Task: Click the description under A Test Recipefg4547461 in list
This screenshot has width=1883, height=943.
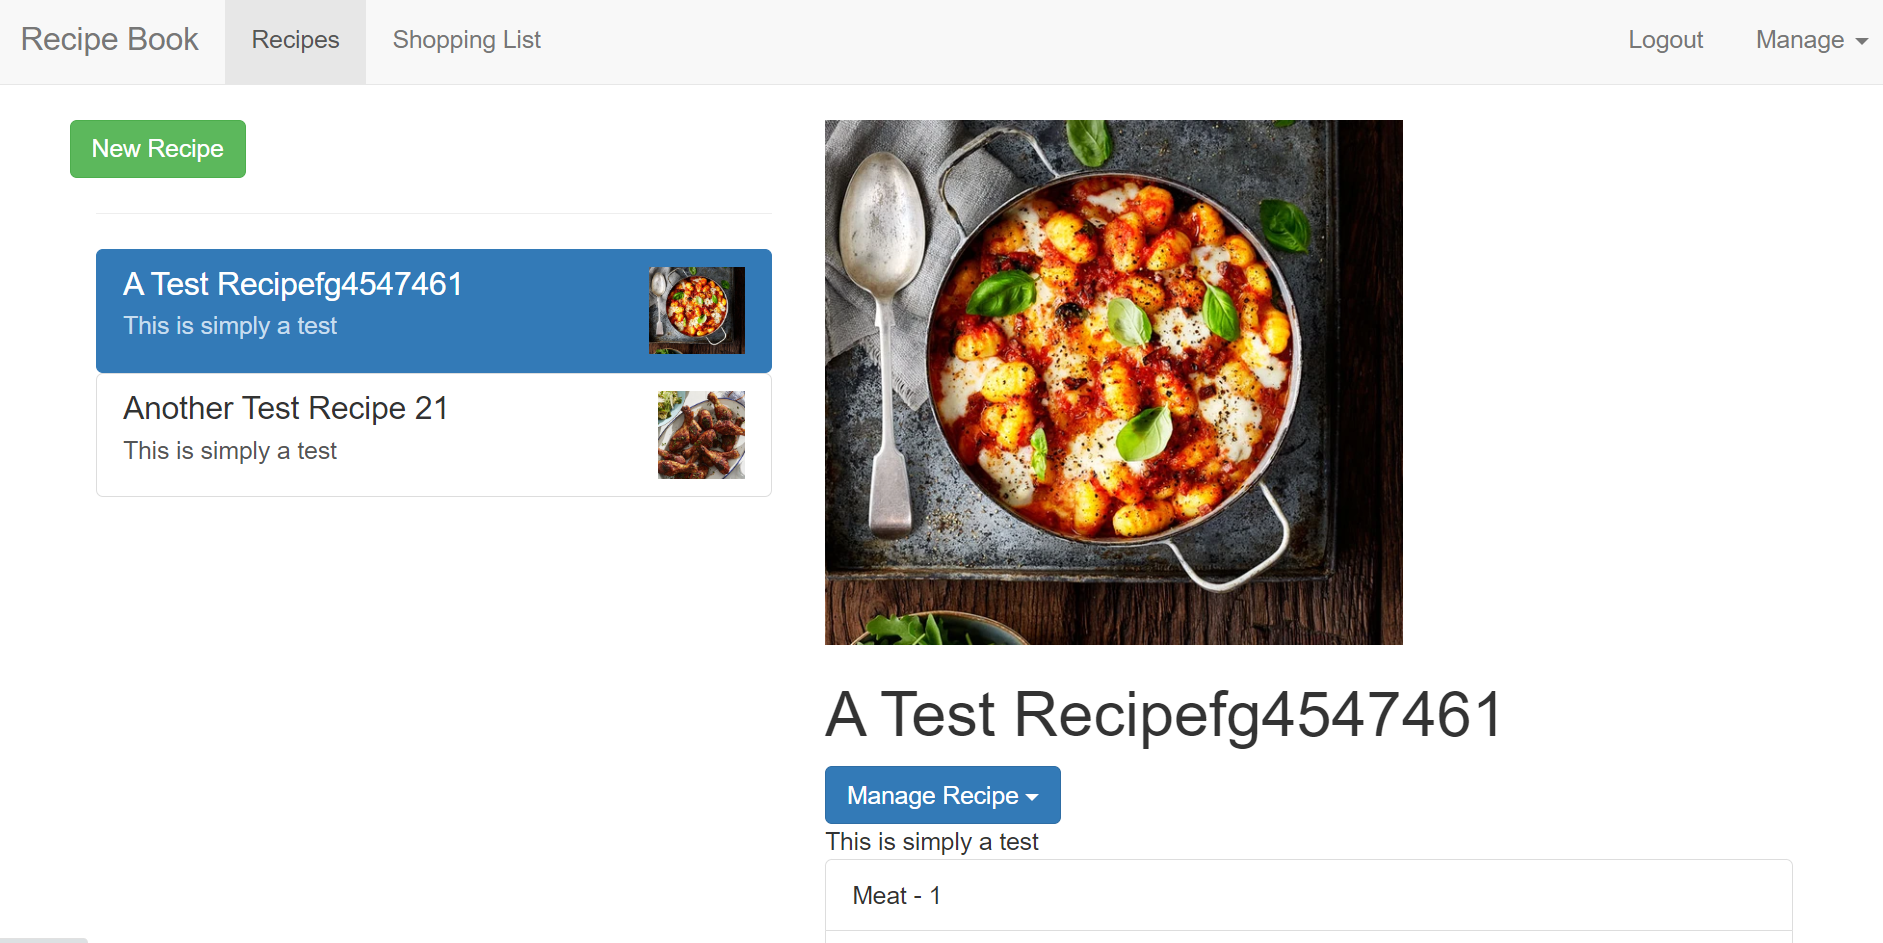Action: click(x=230, y=326)
